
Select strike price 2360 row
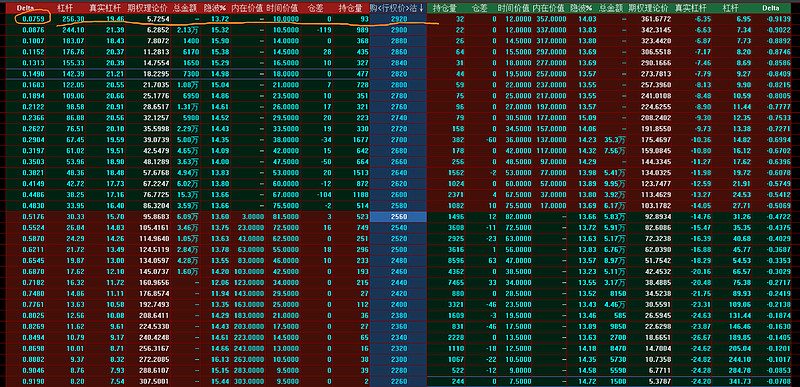click(398, 326)
